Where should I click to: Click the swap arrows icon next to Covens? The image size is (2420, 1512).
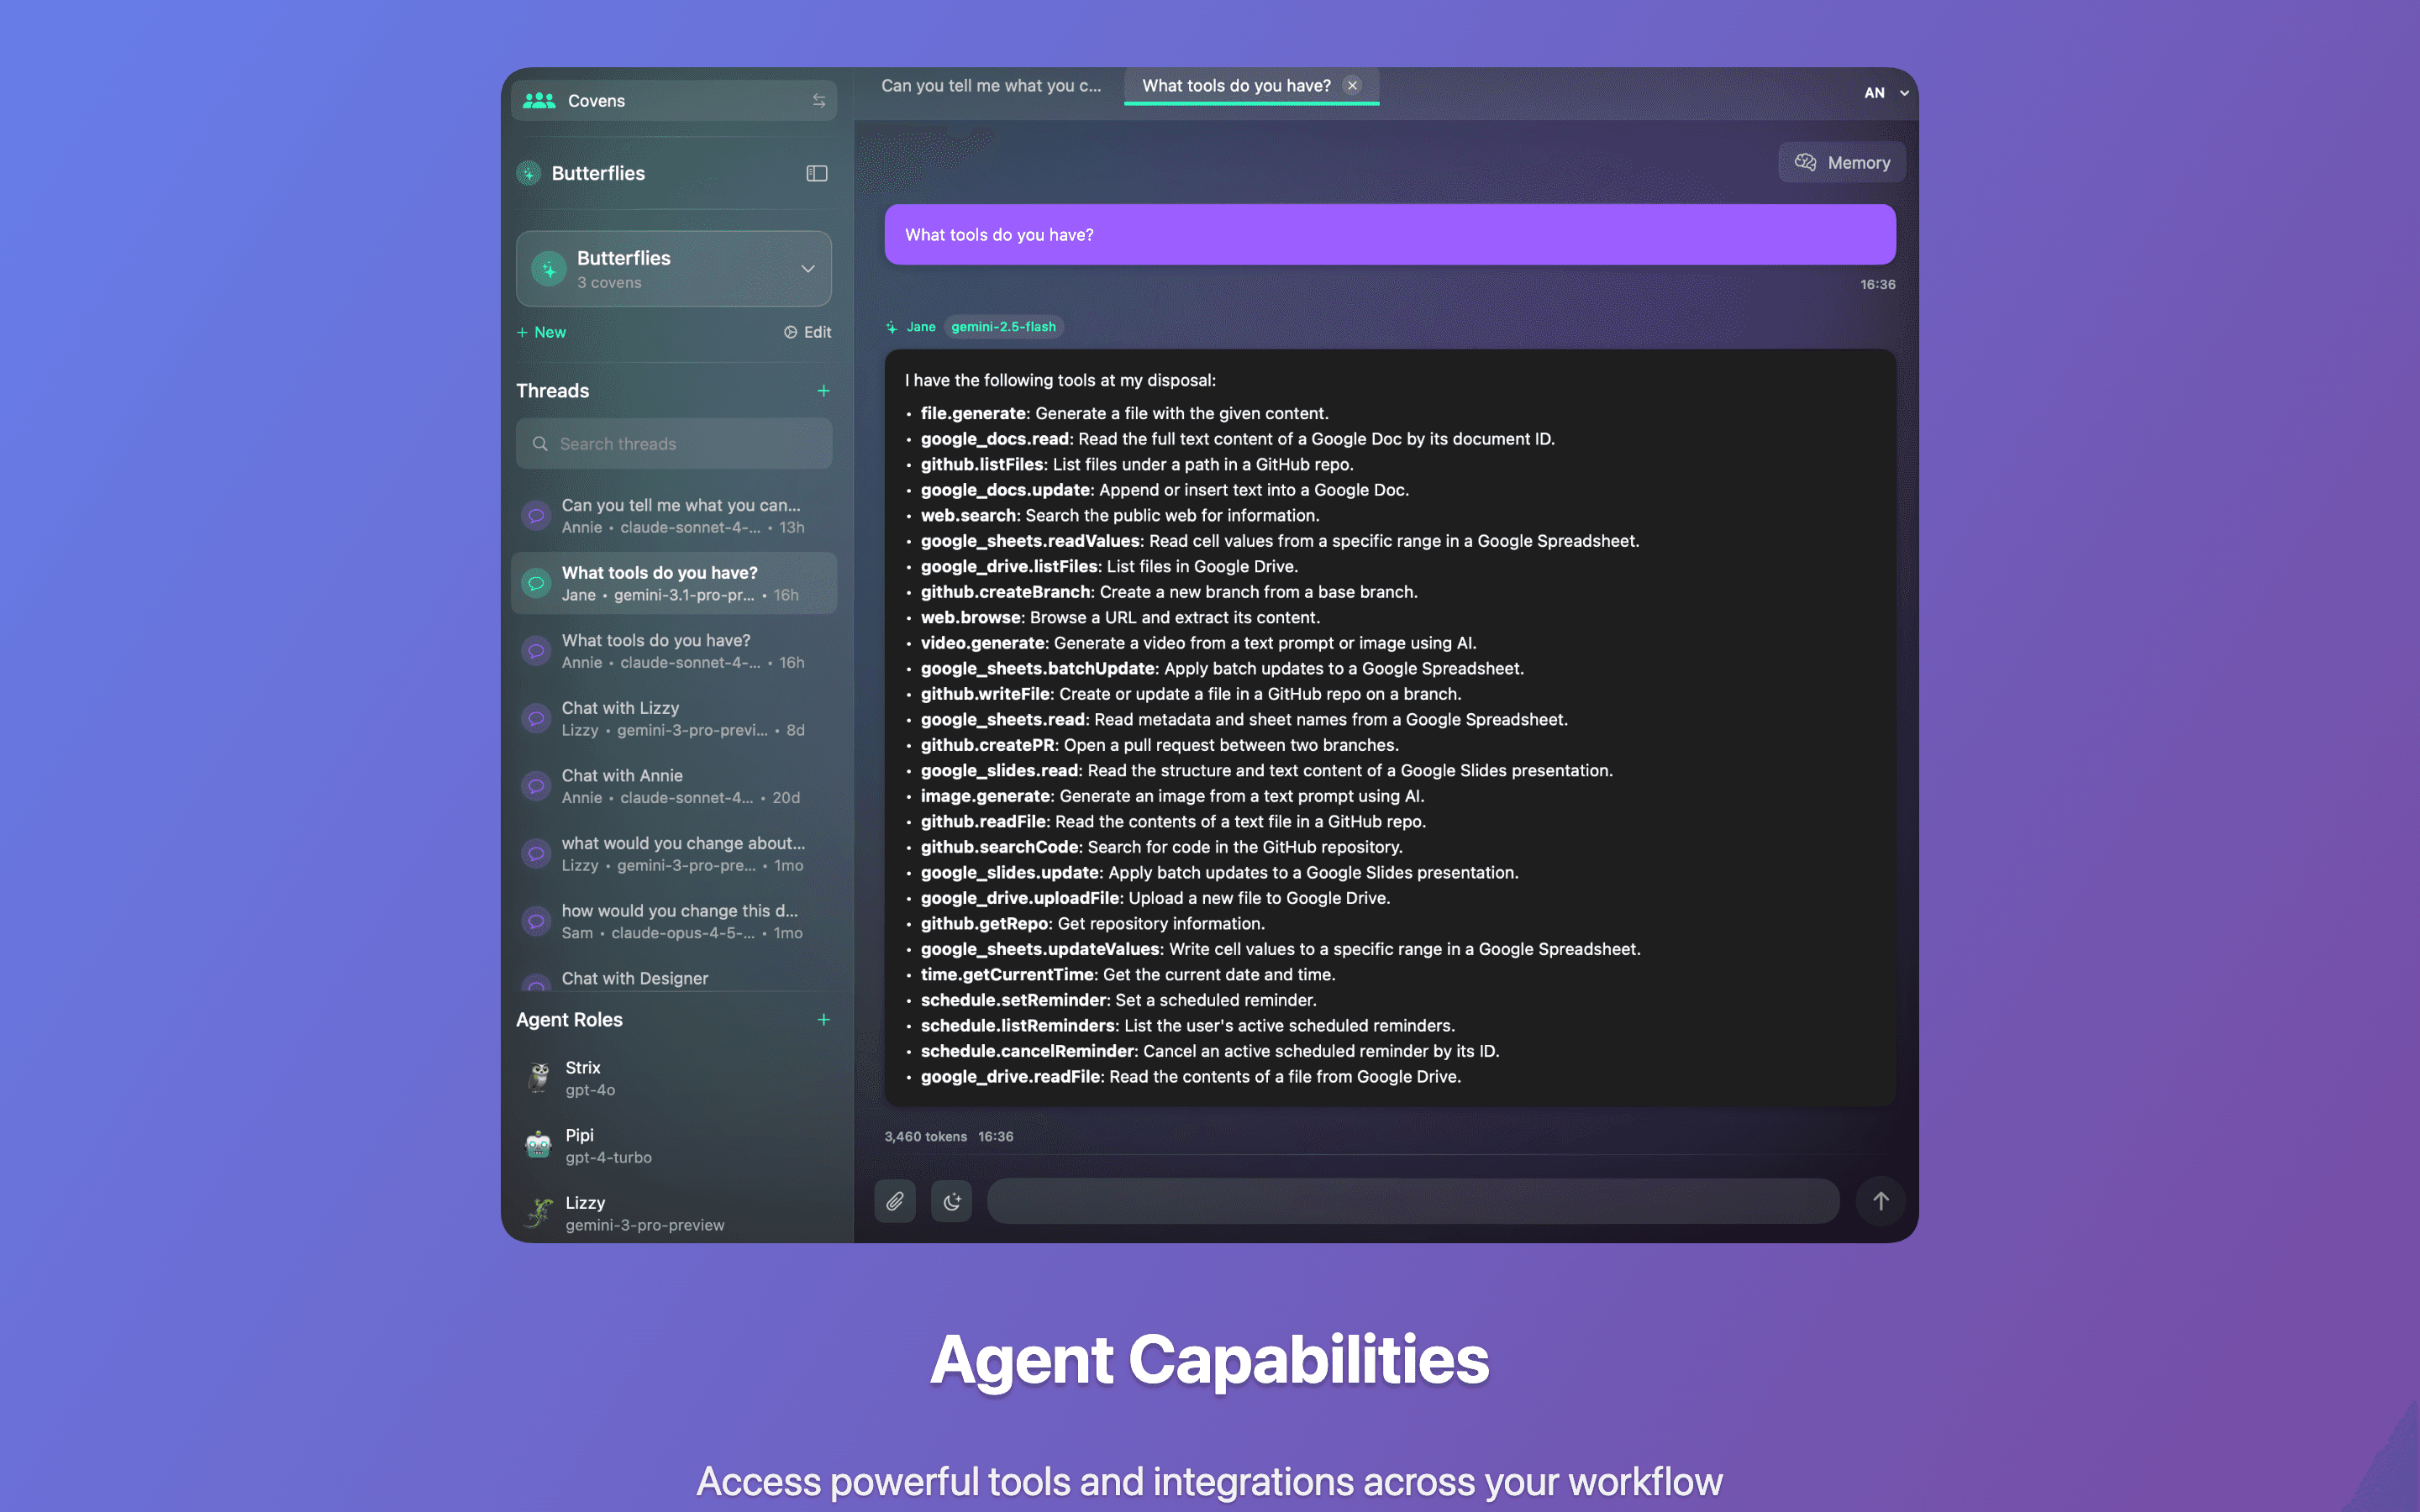coord(819,100)
